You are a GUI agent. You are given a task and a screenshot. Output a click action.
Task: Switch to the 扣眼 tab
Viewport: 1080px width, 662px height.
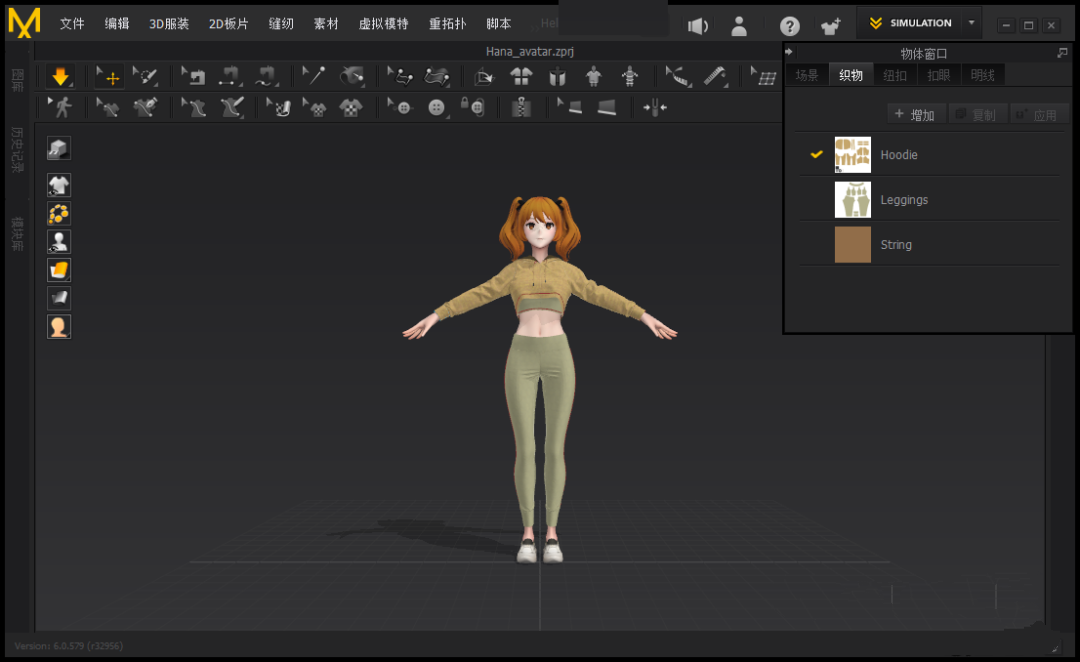point(939,75)
